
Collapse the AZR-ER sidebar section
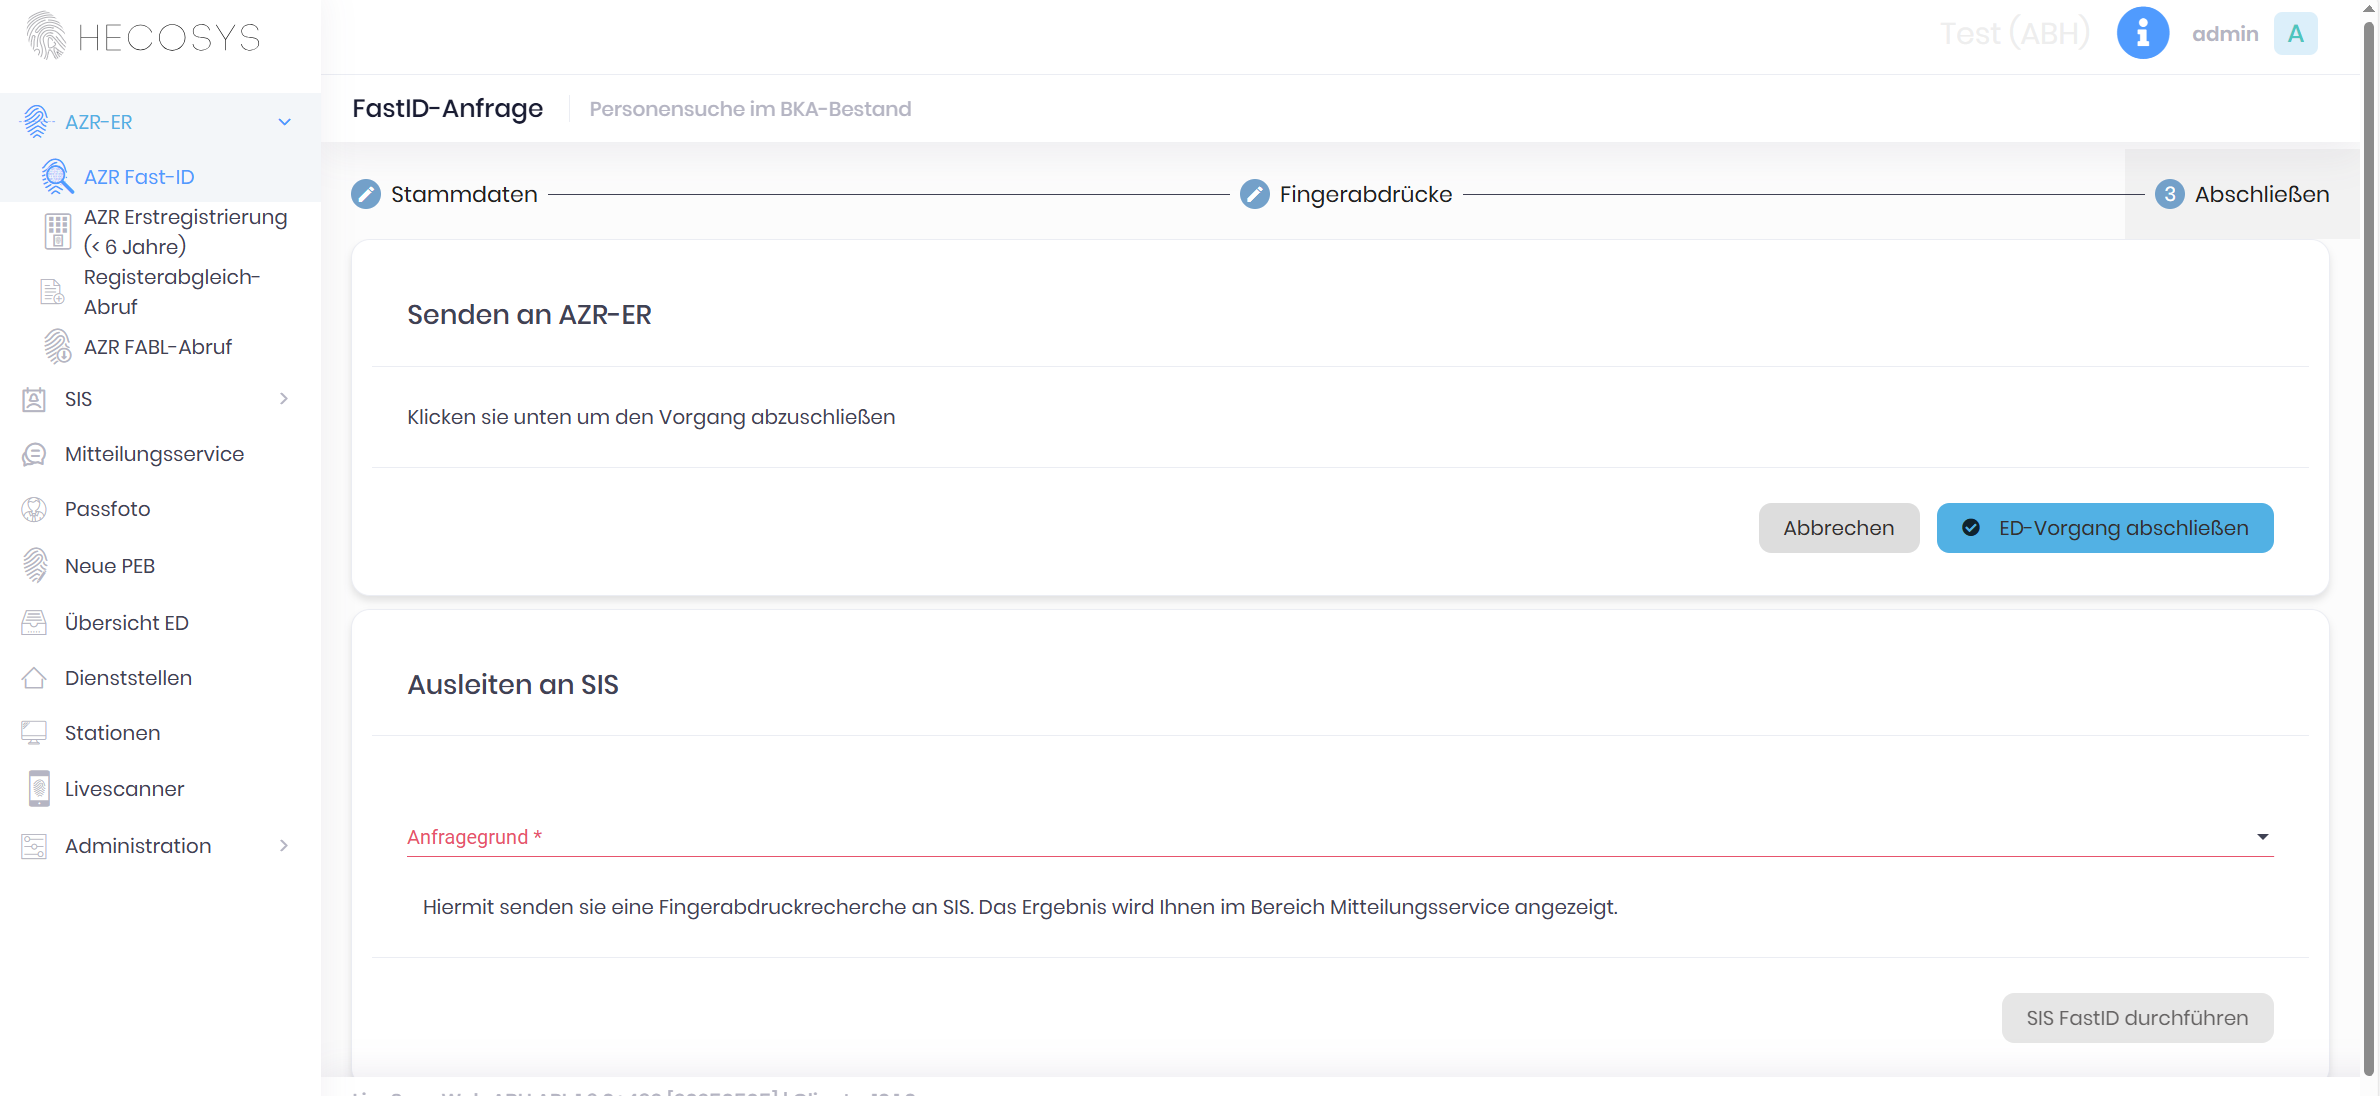(x=284, y=122)
